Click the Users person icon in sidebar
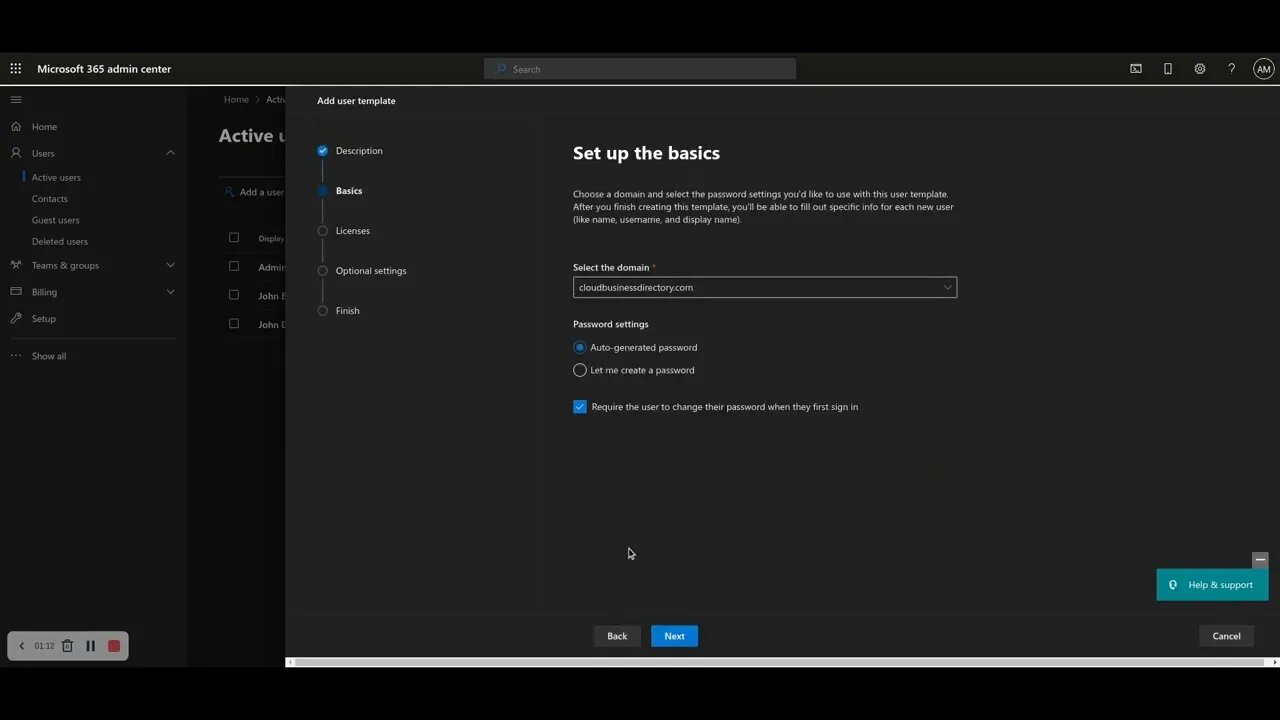1280x720 pixels. click(16, 153)
